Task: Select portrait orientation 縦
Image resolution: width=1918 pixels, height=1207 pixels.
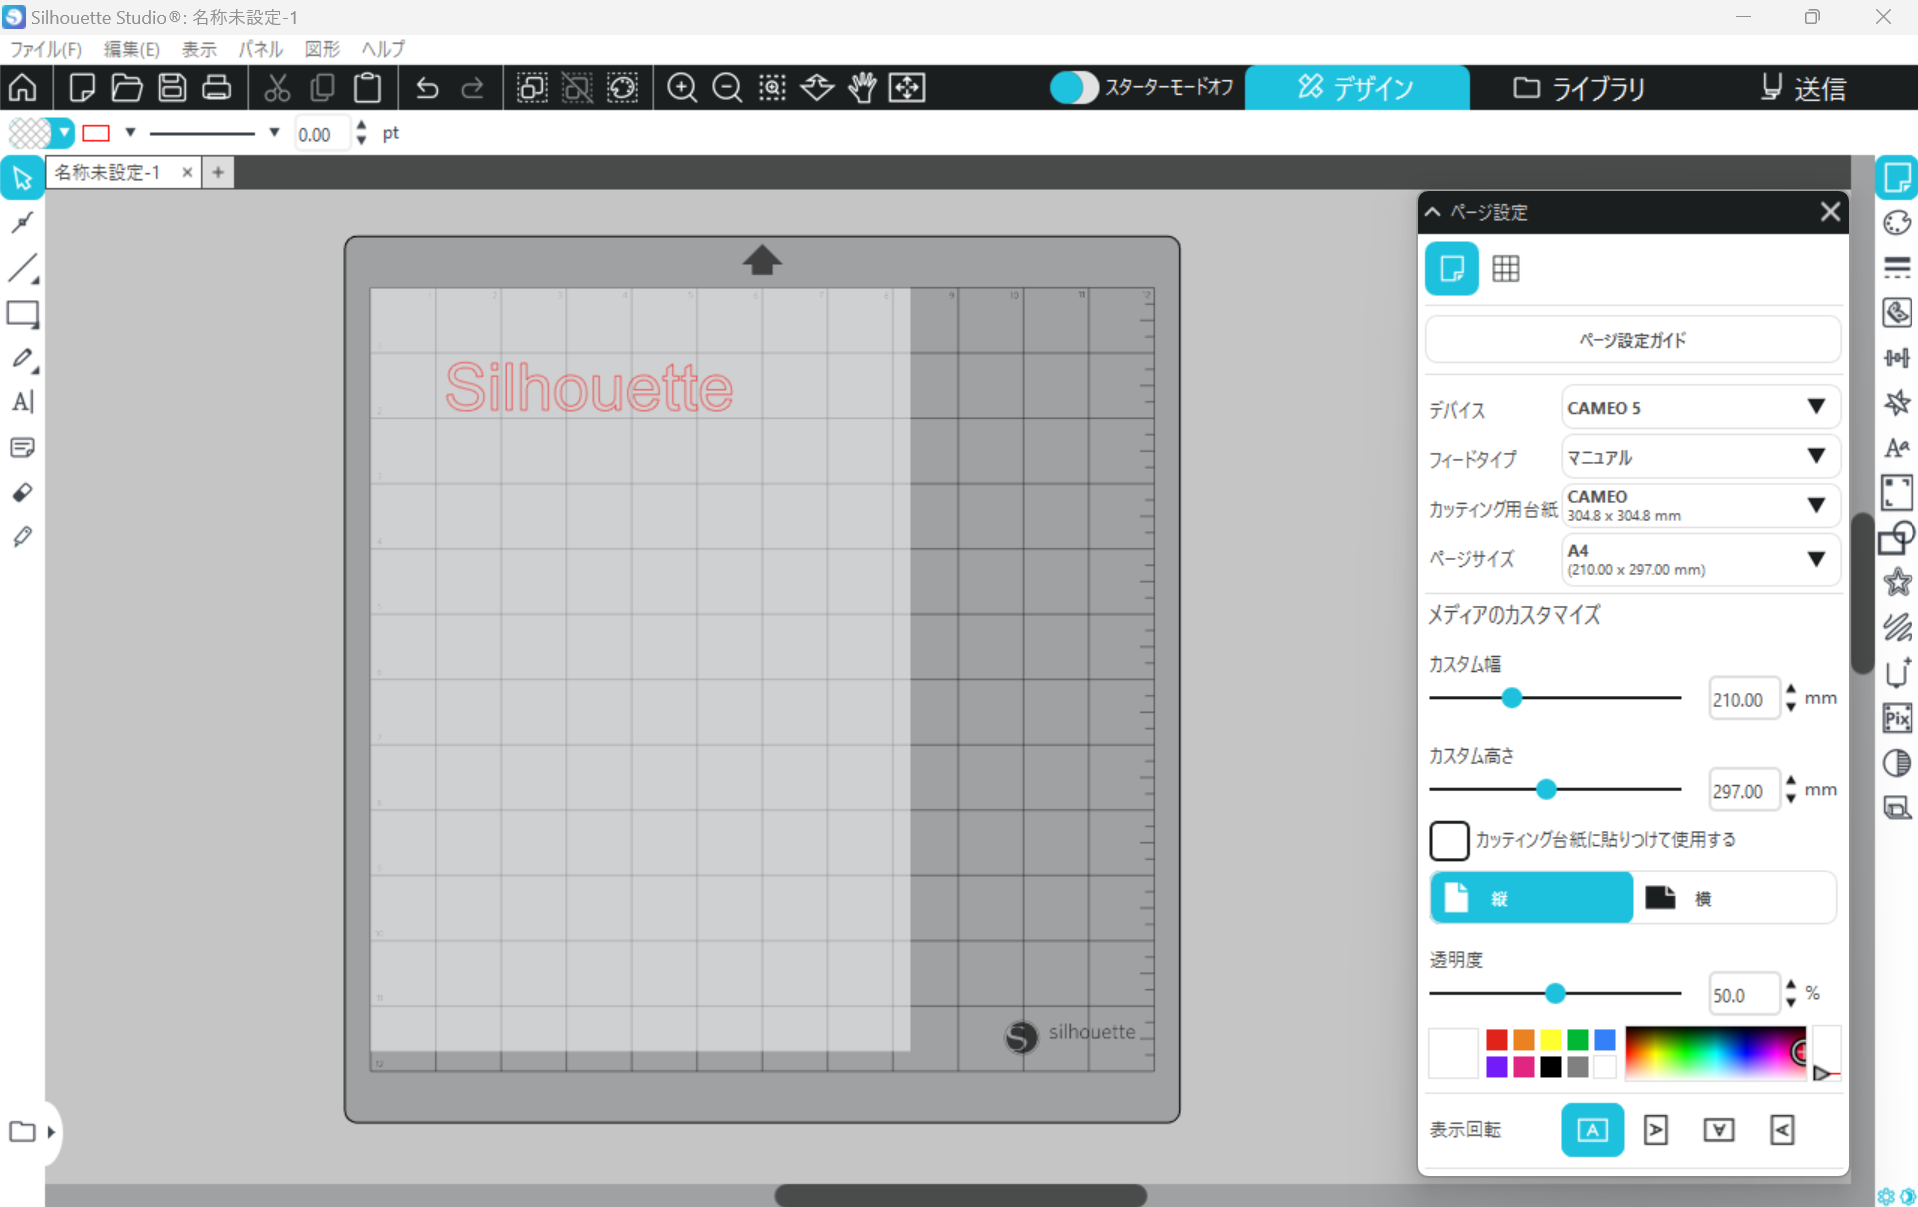Action: [x=1531, y=898]
